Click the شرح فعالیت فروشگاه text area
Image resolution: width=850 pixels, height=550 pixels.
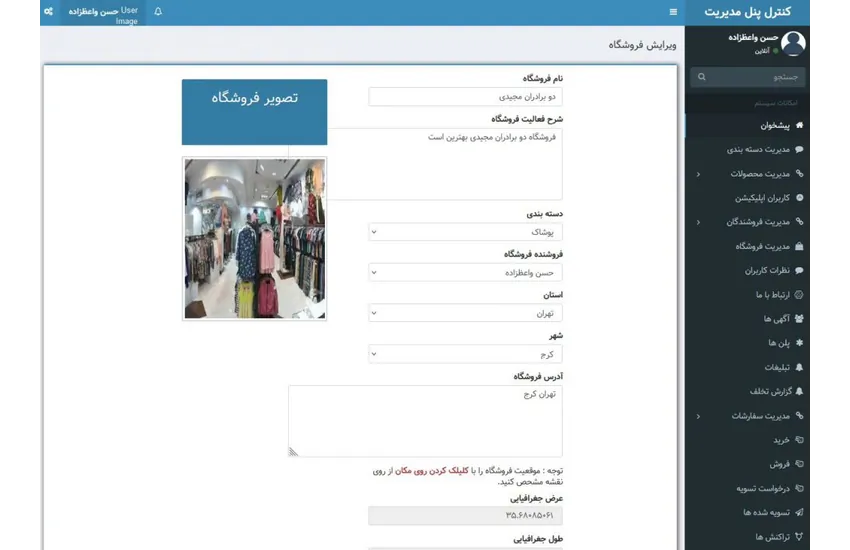[x=445, y=164]
